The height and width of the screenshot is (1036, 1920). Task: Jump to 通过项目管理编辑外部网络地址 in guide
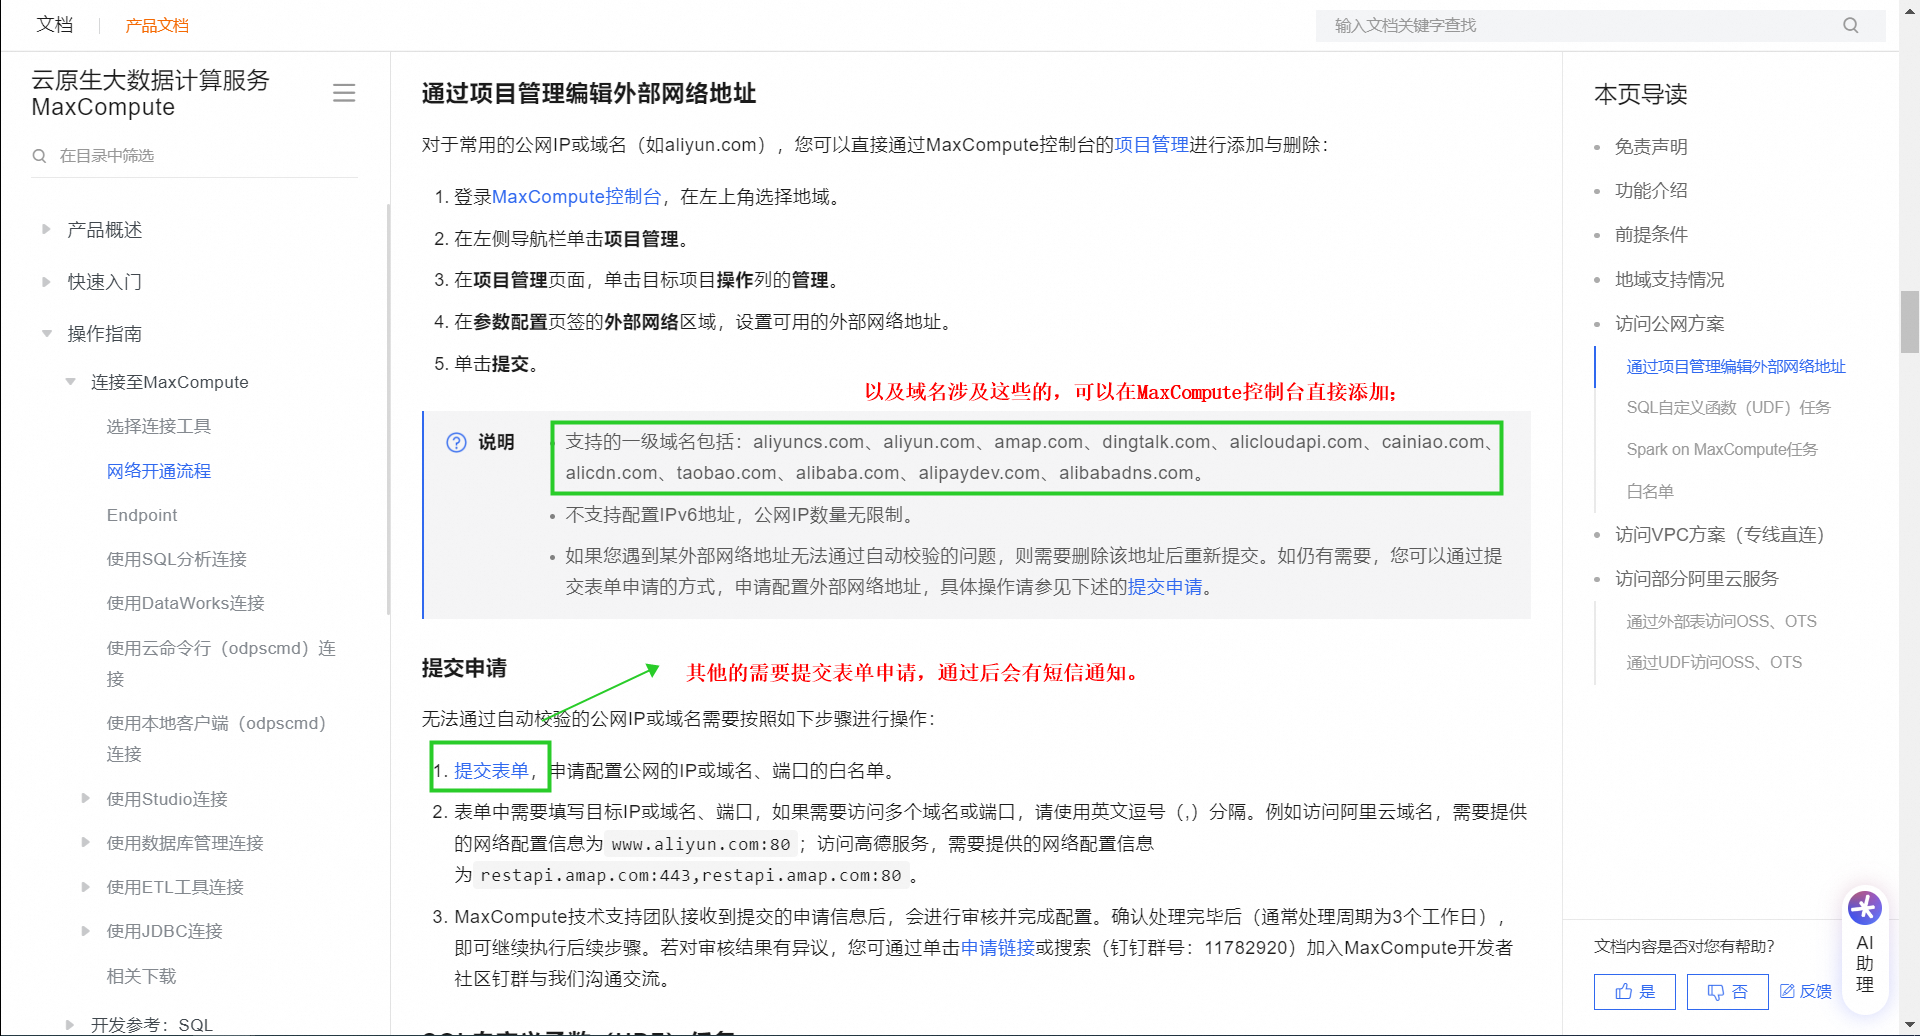pyautogui.click(x=1736, y=367)
